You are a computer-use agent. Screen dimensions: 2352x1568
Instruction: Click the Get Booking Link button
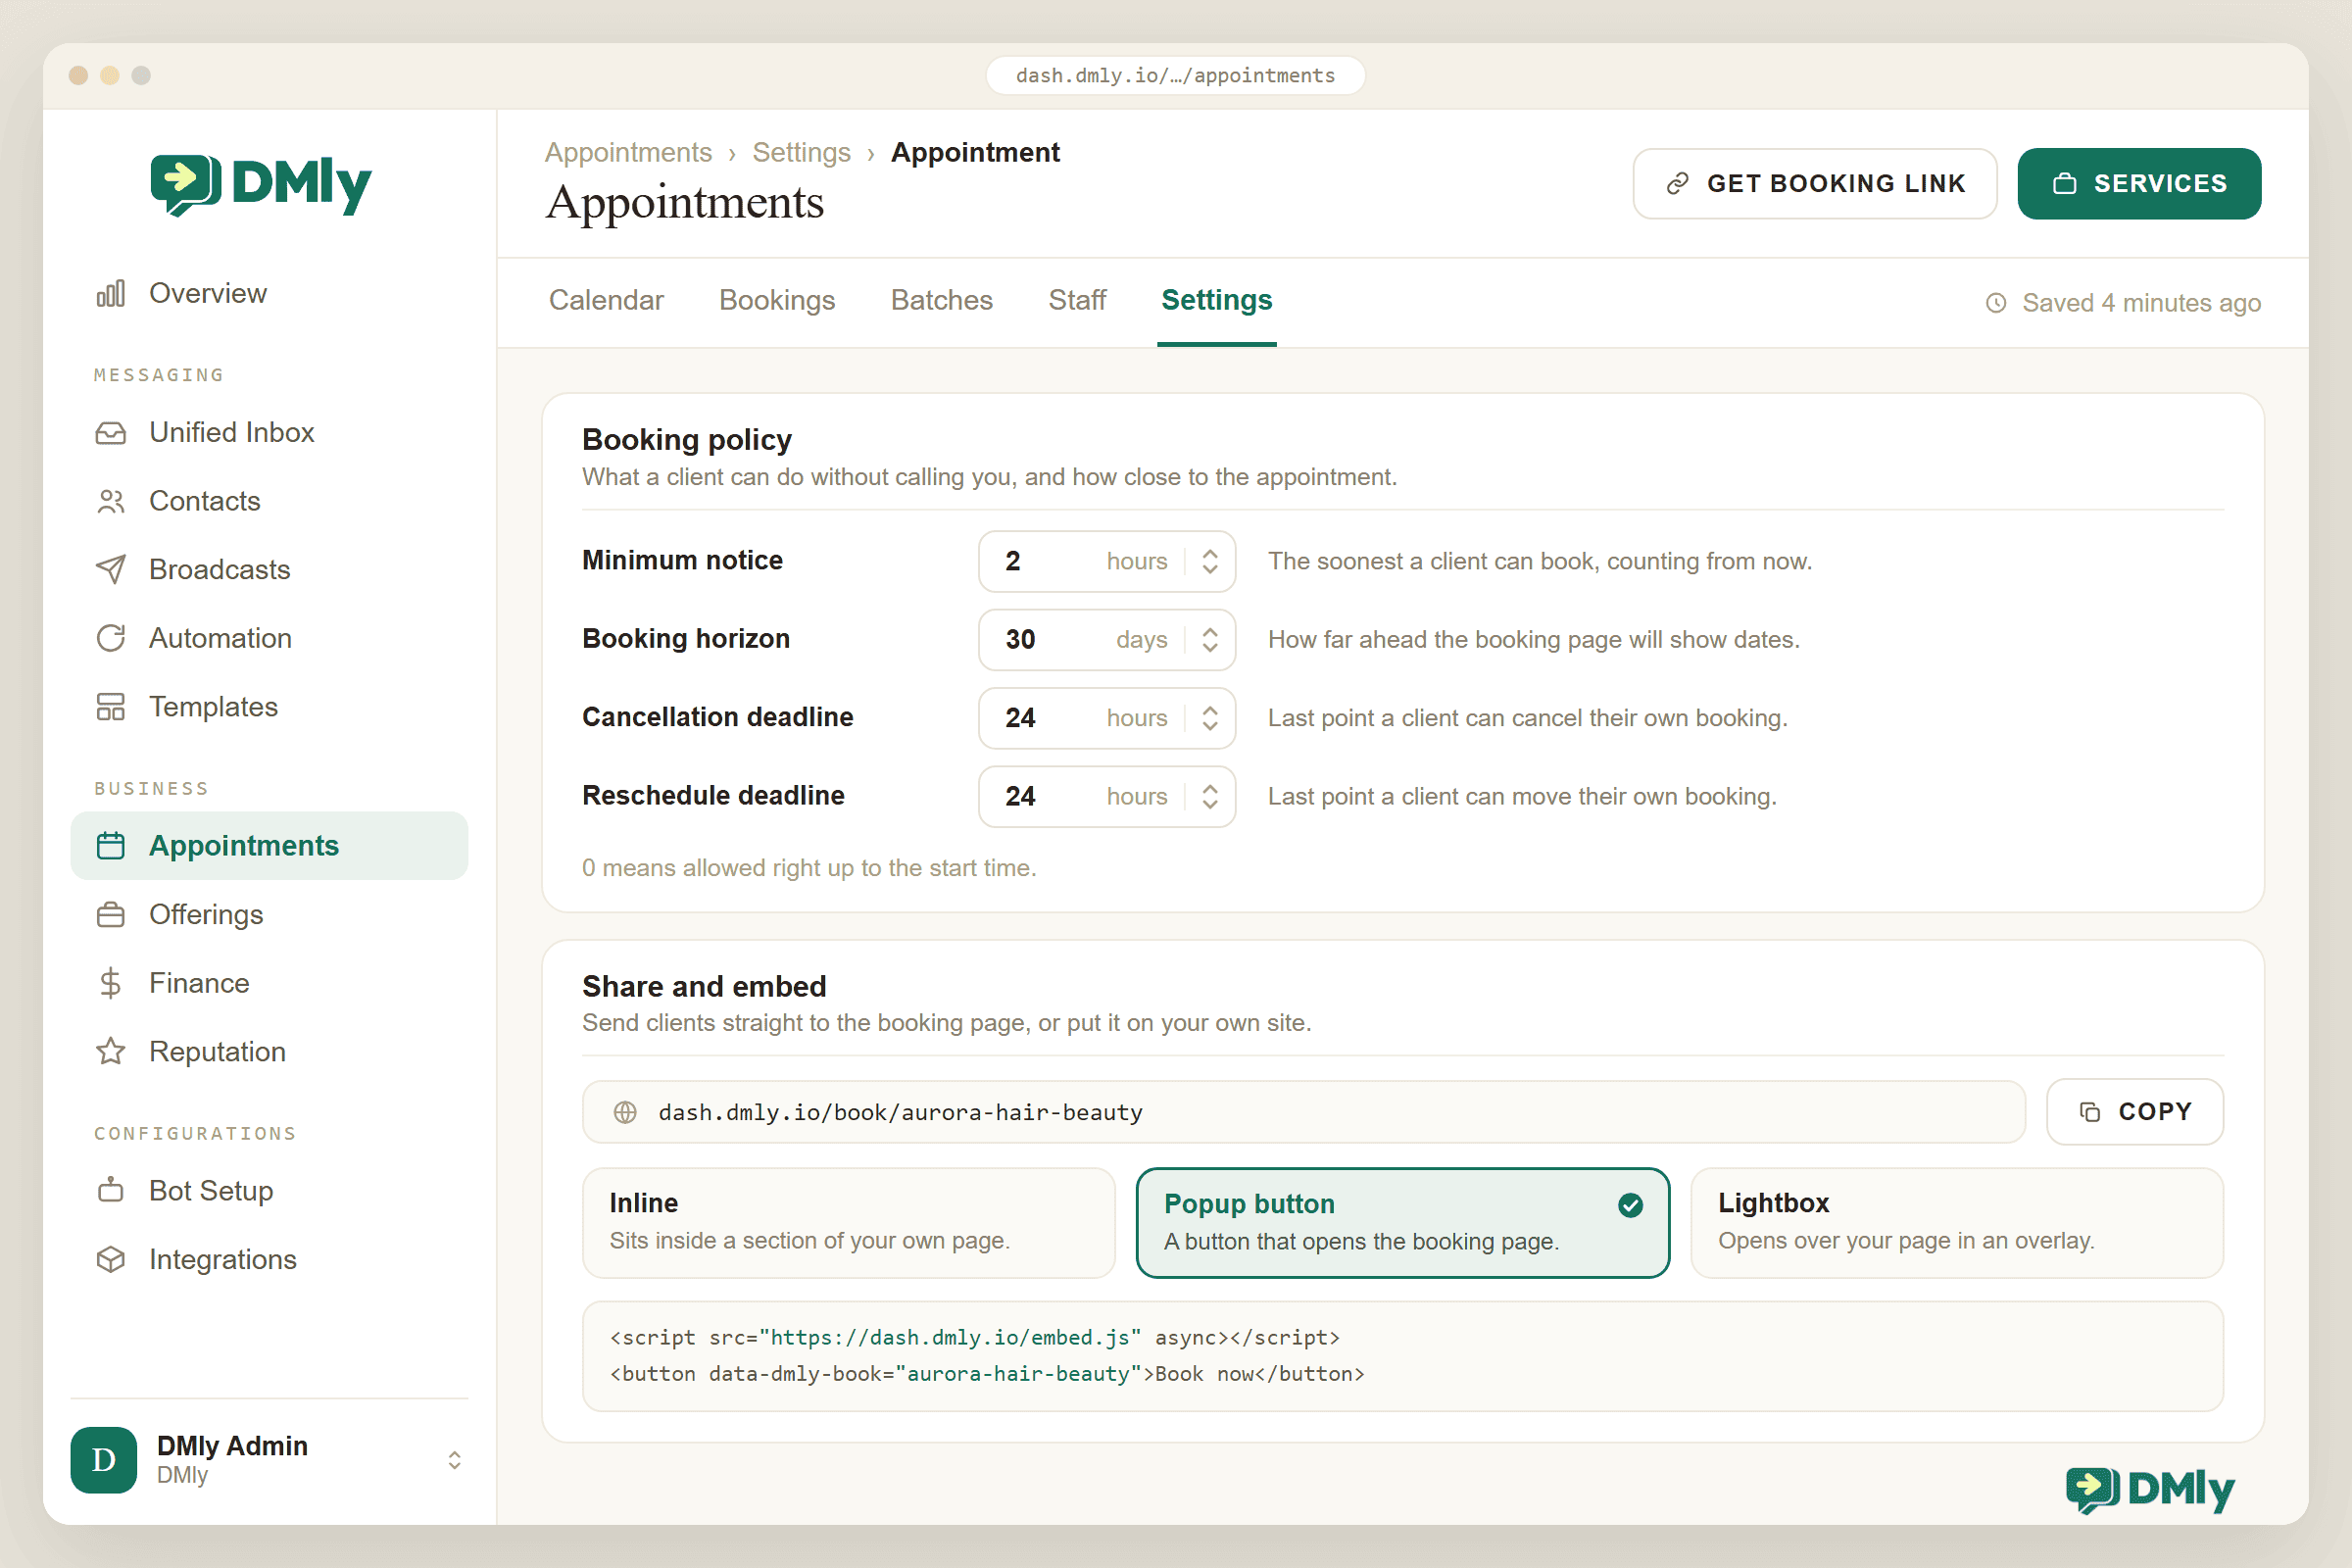point(1814,184)
